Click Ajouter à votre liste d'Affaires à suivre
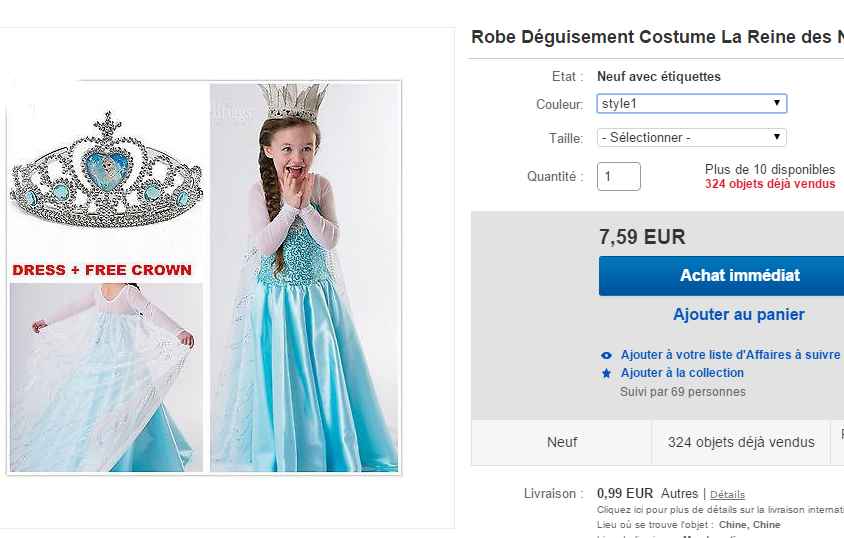Image resolution: width=844 pixels, height=538 pixels. point(730,355)
